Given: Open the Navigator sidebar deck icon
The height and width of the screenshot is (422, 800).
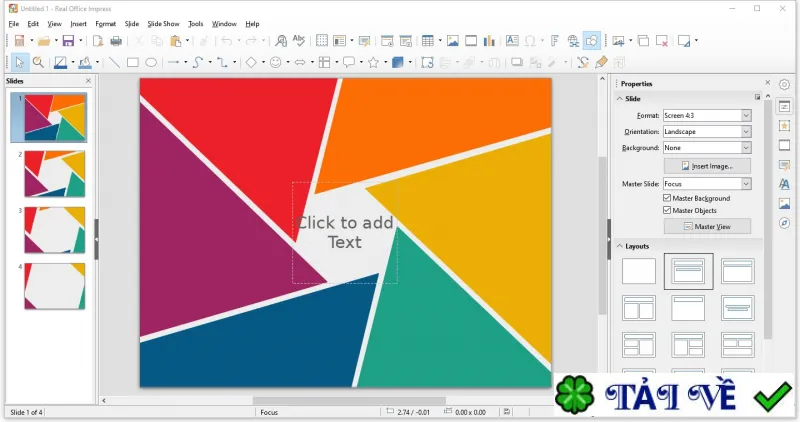Looking at the screenshot, I should (784, 223).
